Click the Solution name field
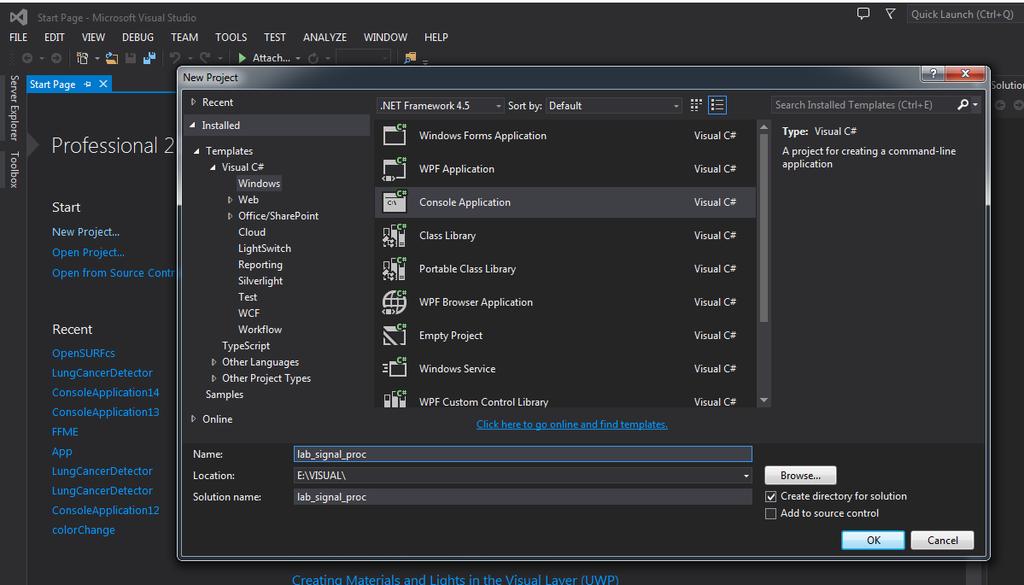Viewport: 1024px width, 585px height. (522, 497)
